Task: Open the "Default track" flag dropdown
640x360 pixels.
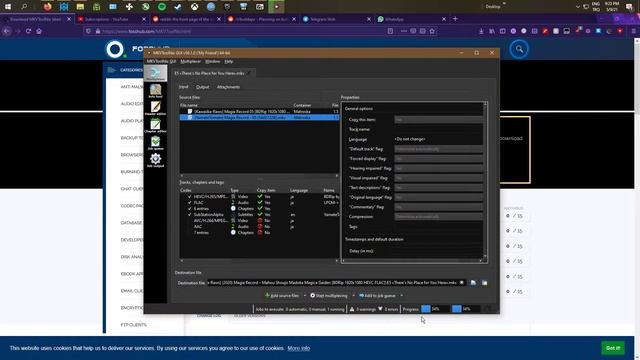Action: click(438, 149)
